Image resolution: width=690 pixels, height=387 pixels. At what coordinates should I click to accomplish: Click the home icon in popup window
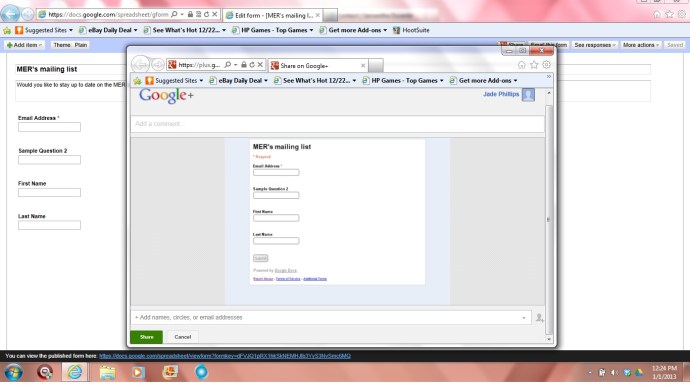tap(521, 65)
